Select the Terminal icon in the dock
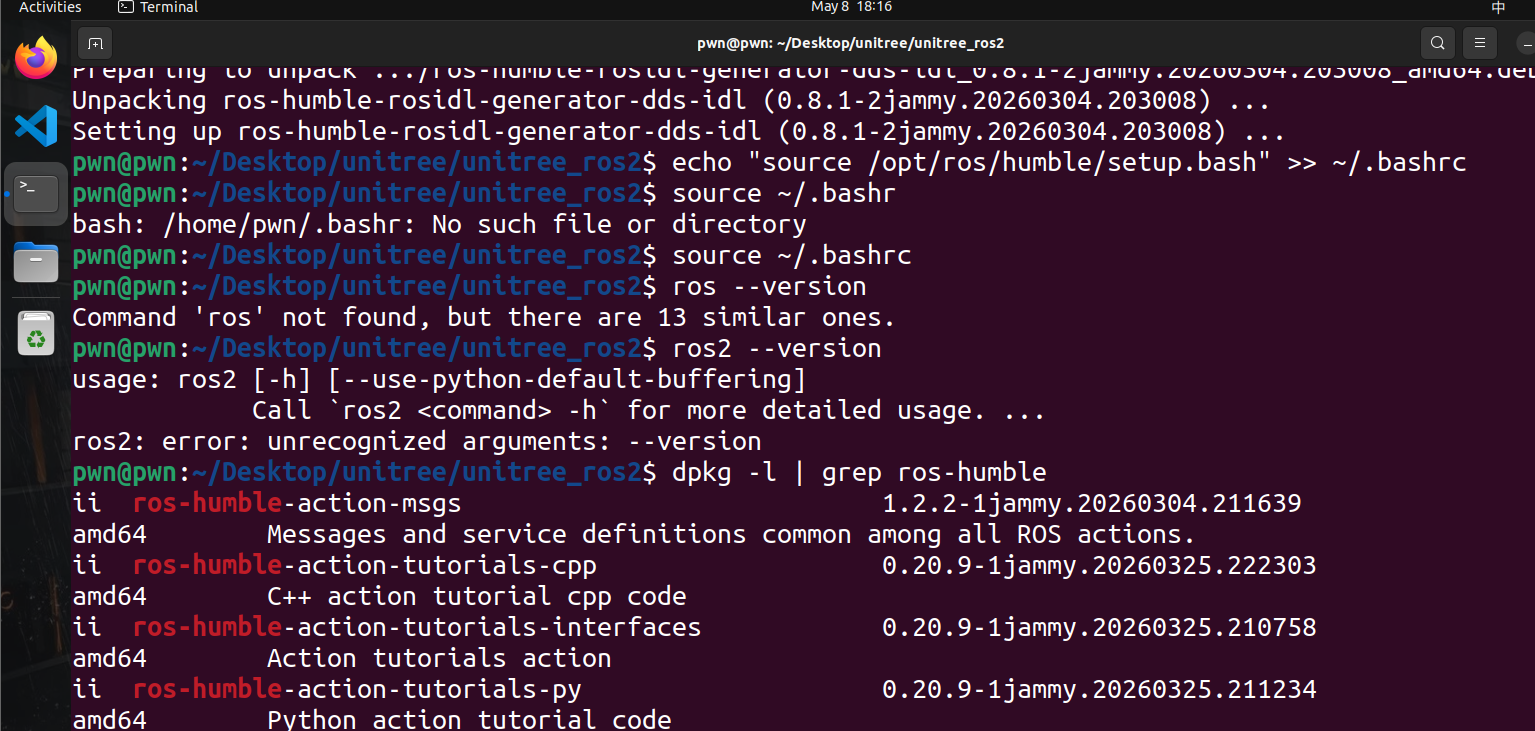 [36, 194]
